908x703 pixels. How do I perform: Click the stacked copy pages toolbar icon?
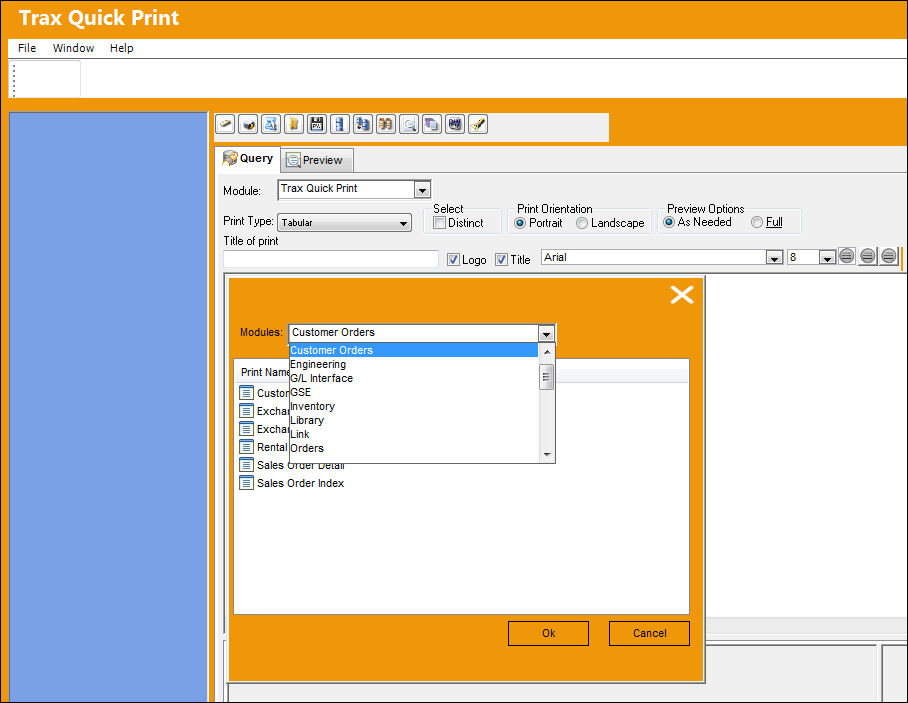431,124
